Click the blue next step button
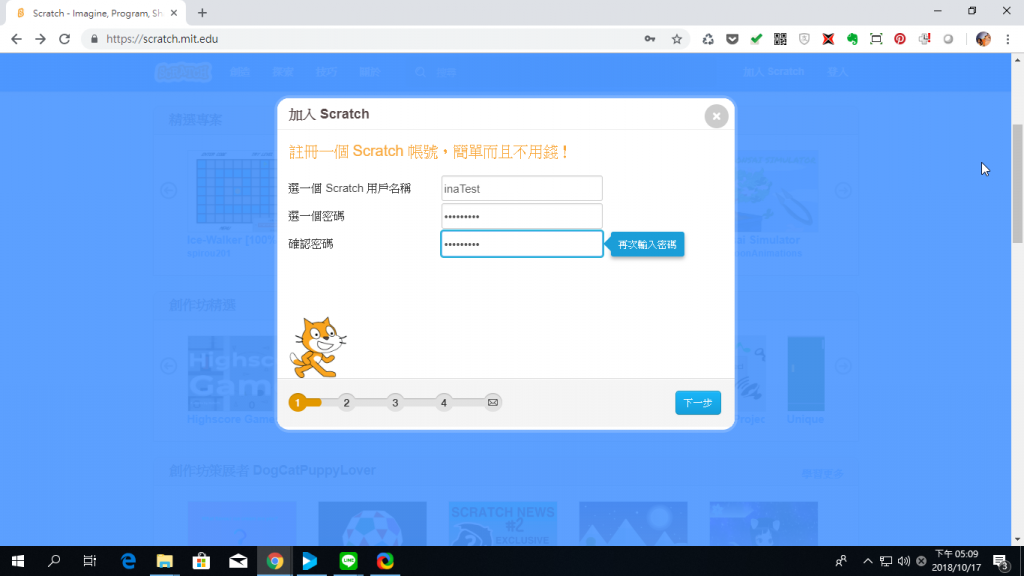 [697, 403]
